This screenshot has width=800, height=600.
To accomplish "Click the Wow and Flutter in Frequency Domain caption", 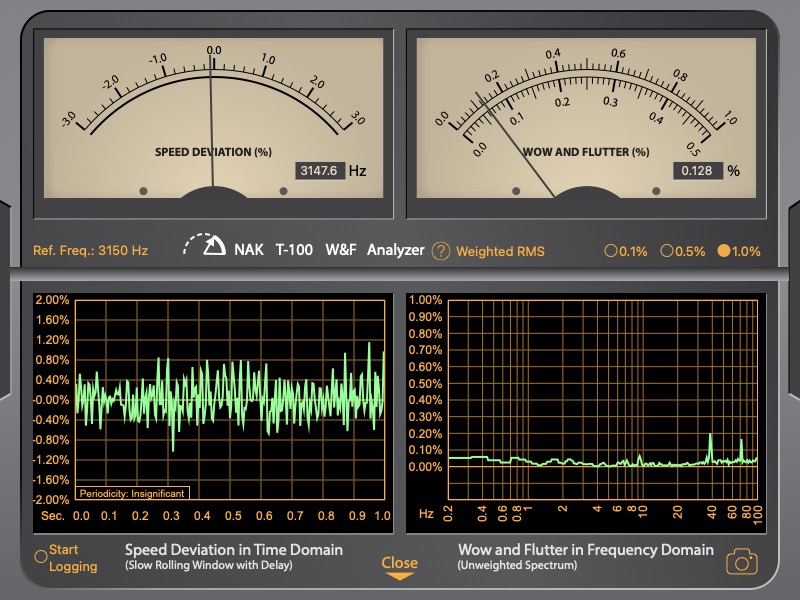I will [586, 550].
